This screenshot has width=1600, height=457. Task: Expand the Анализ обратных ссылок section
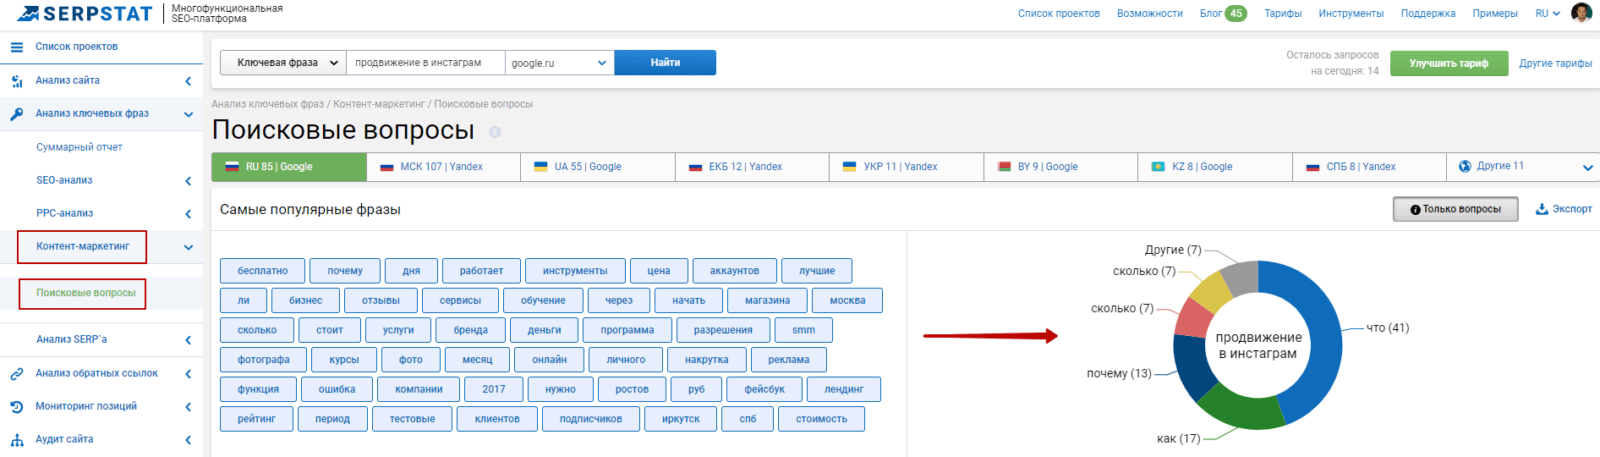pyautogui.click(x=188, y=374)
